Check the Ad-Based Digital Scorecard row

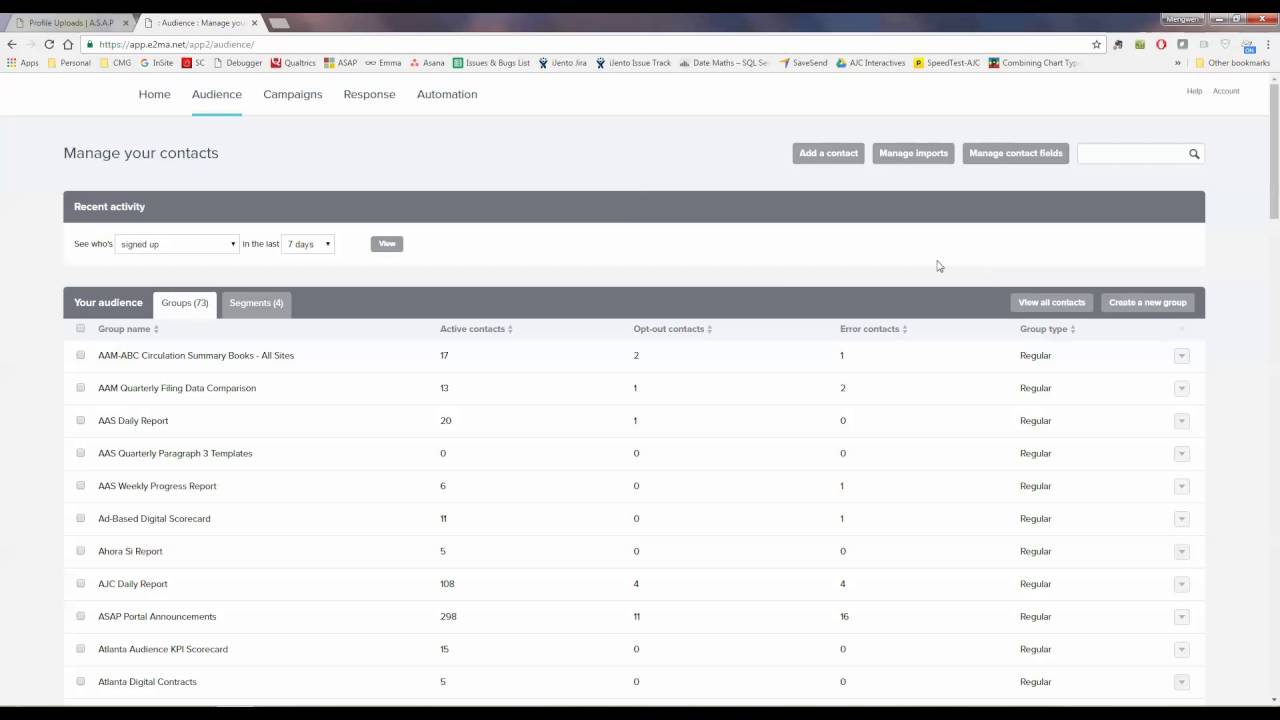pyautogui.click(x=81, y=518)
